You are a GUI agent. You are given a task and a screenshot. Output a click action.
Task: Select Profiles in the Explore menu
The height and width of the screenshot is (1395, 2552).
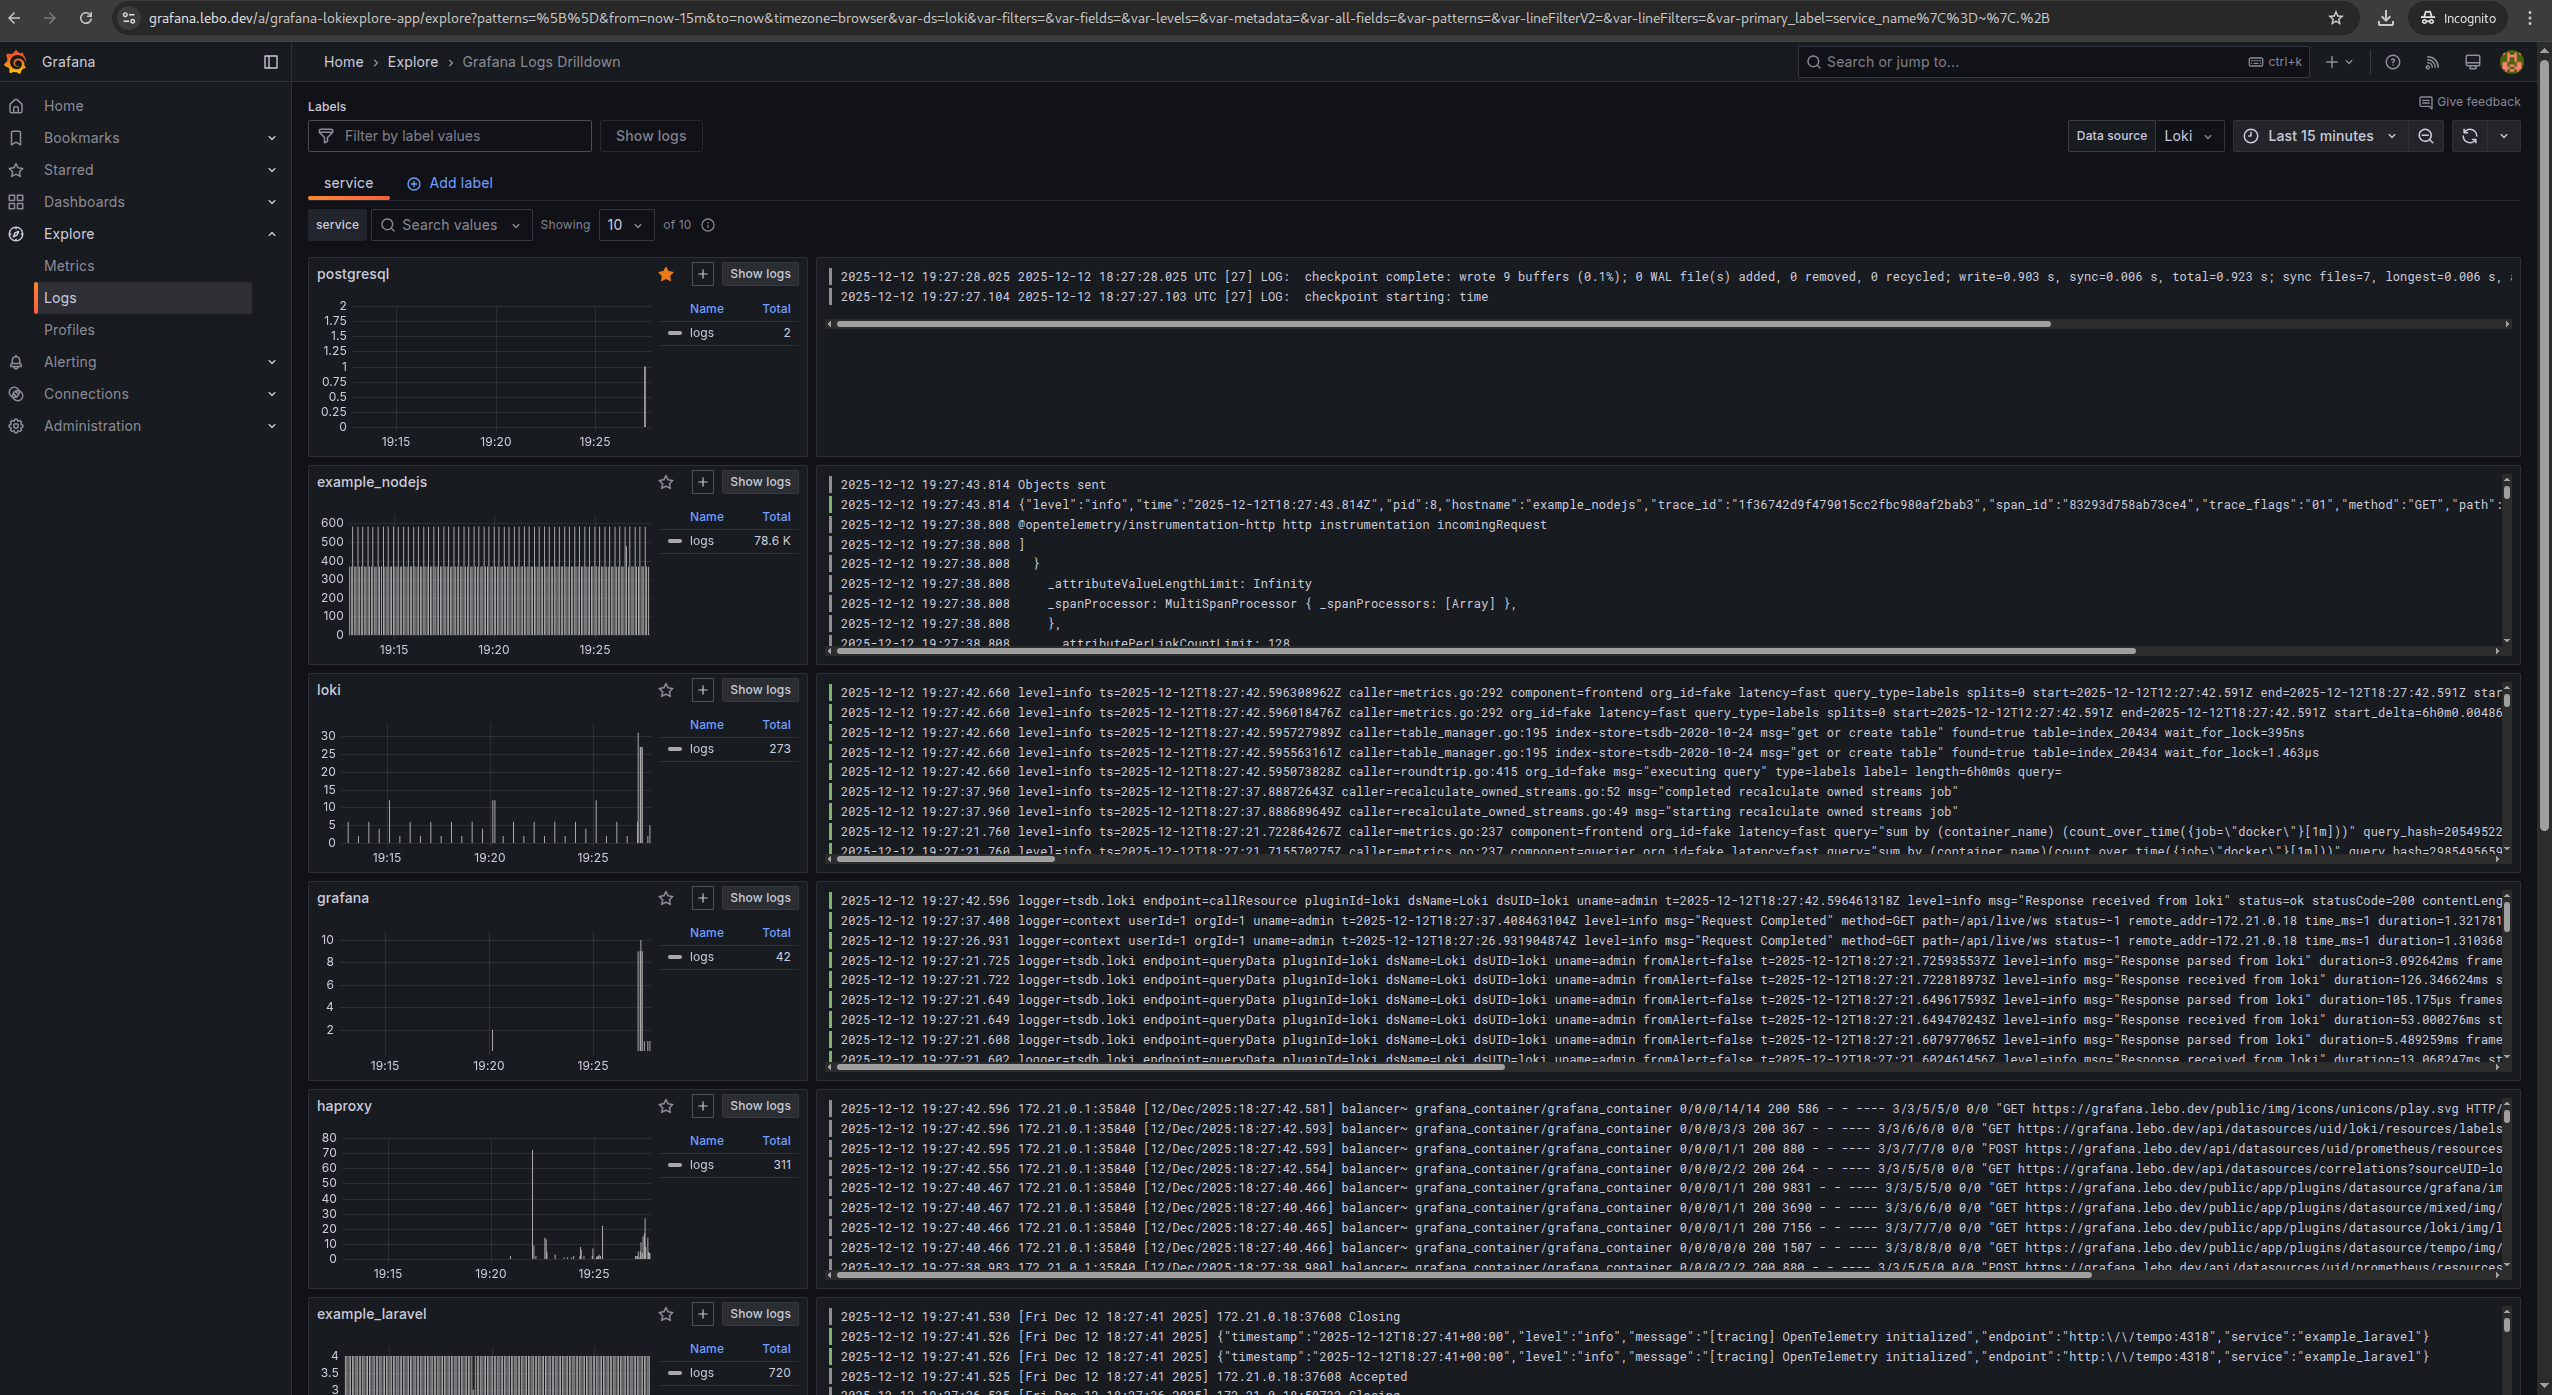69,329
